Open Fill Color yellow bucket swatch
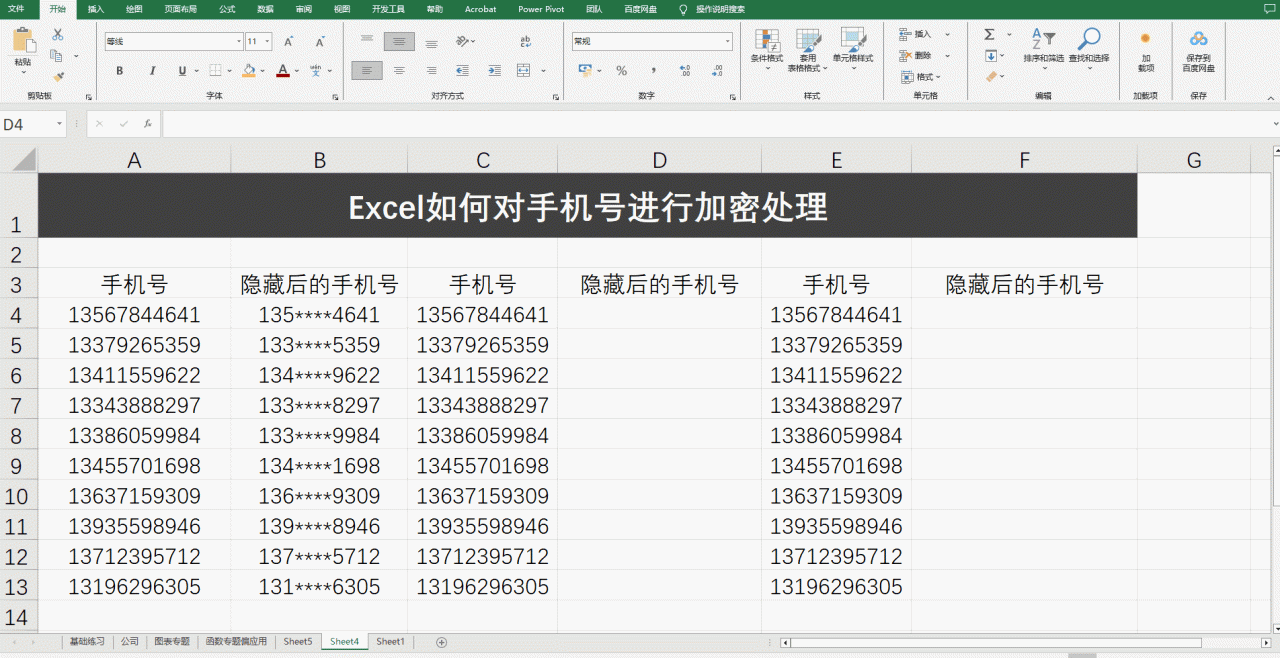Screen dimensions: 1280x658 tap(249, 71)
